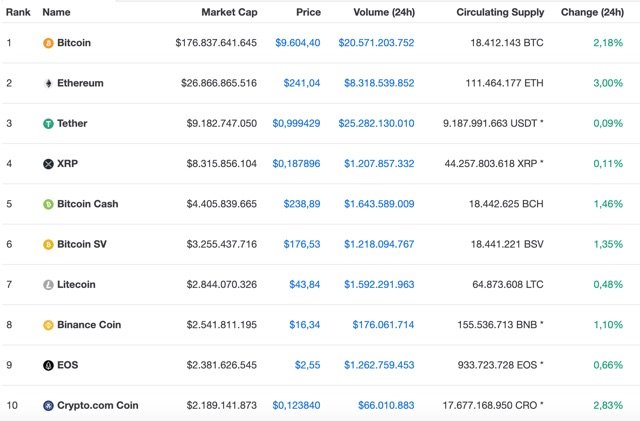Viewport: 640px width, 421px height.
Task: Open Ethereum's price link $241,04
Action: (299, 83)
